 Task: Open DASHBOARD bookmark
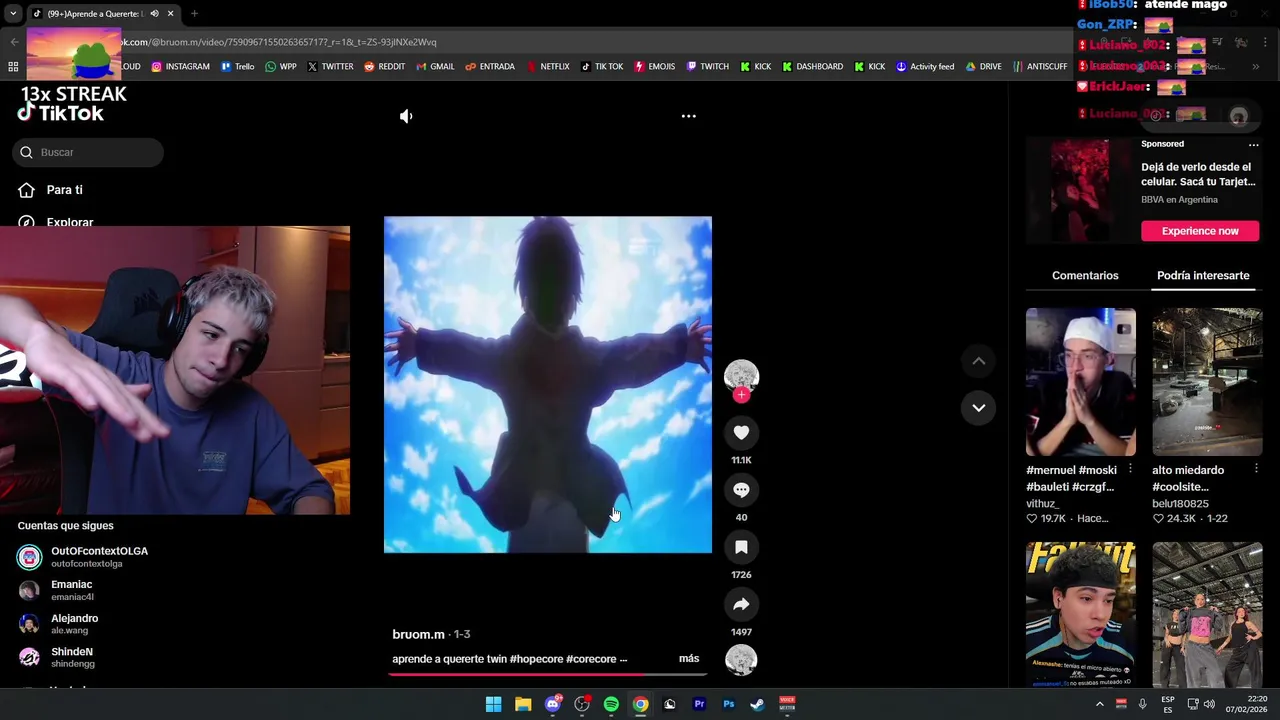point(812,67)
